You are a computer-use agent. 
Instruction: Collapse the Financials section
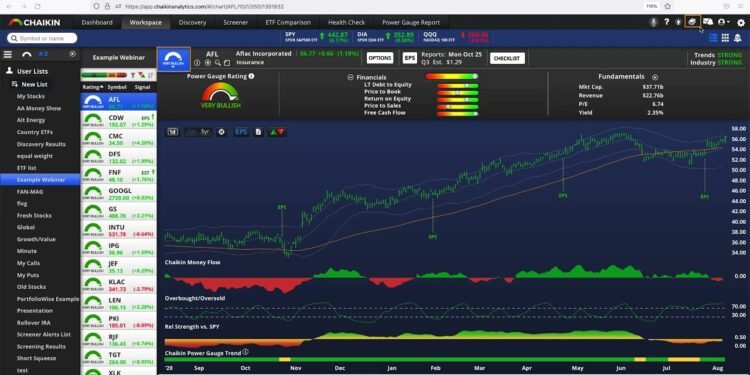(x=350, y=77)
